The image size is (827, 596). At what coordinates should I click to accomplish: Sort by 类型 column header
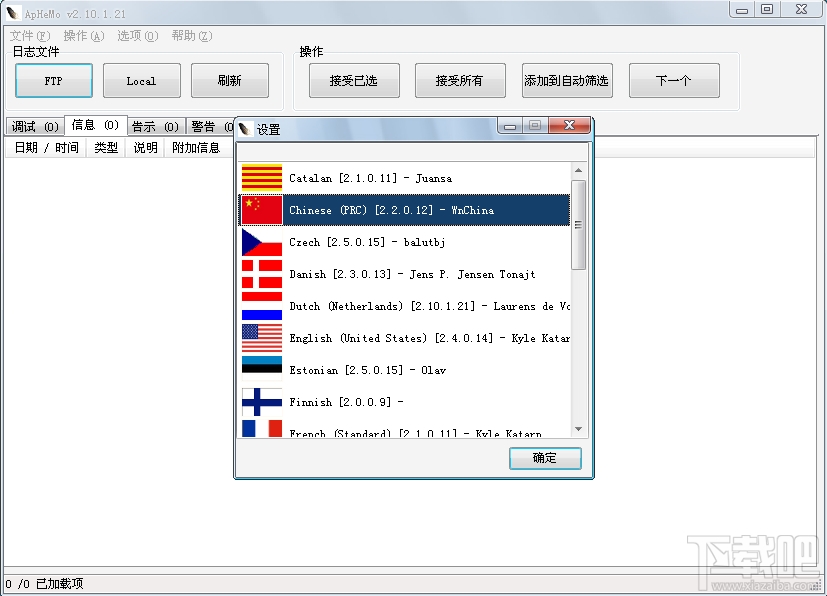point(105,148)
